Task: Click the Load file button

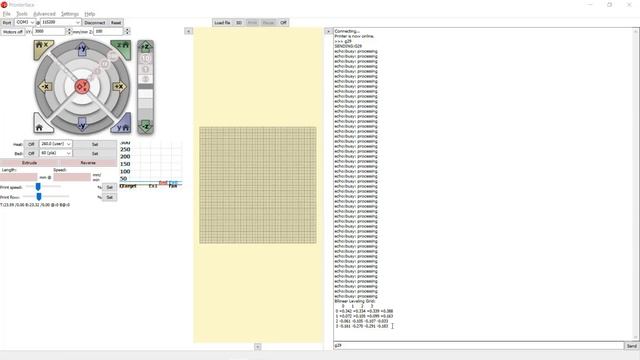Action: [222, 22]
